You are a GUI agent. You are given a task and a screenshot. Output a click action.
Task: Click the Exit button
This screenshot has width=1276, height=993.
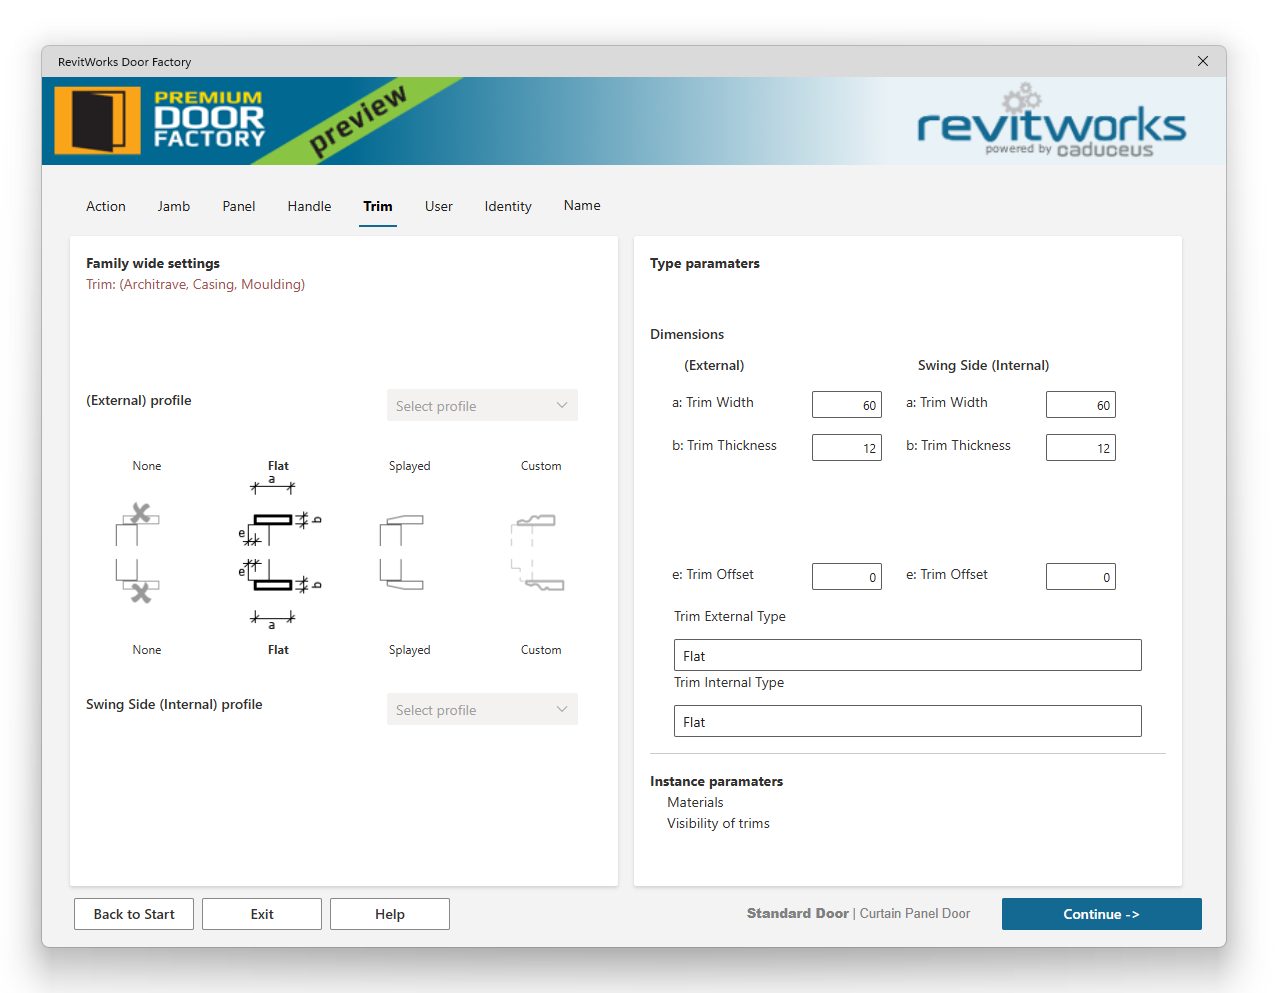pos(262,914)
